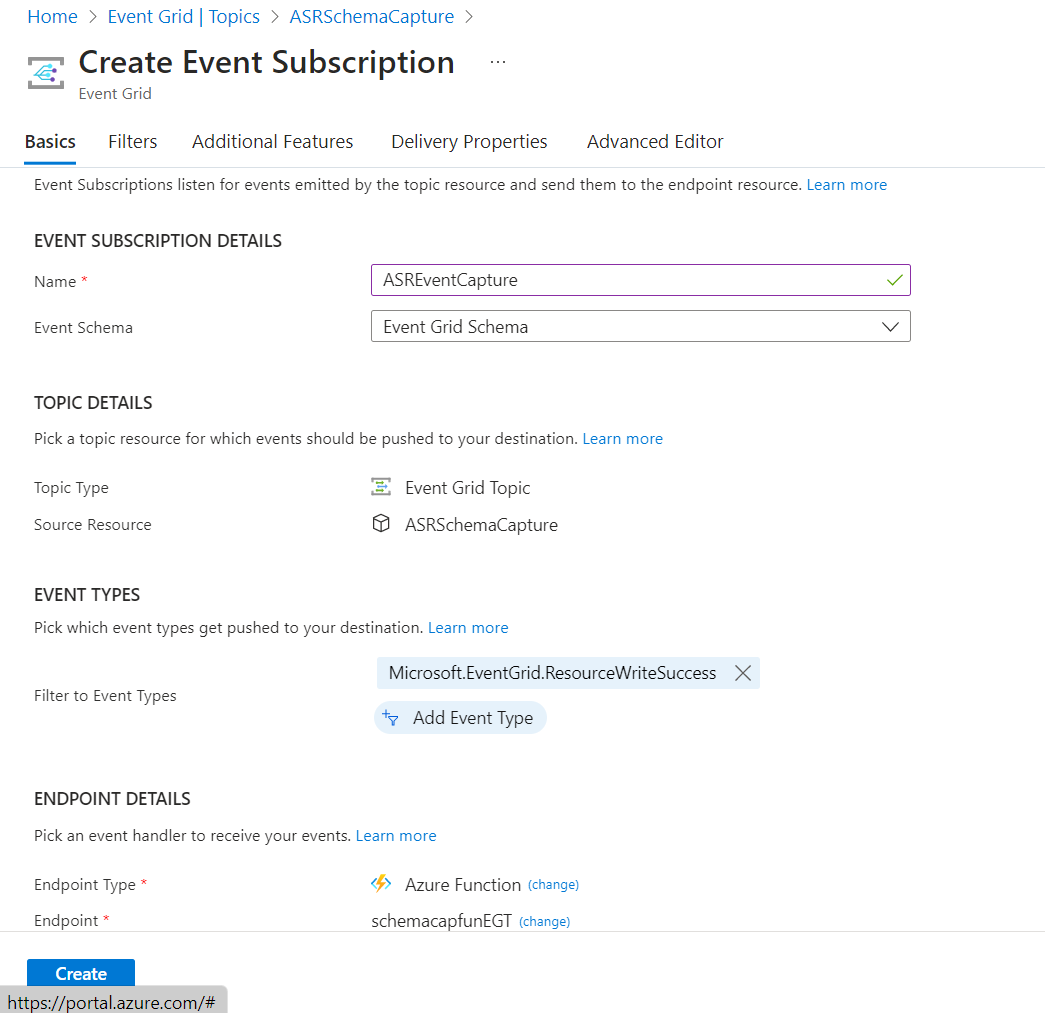Change the schemacapfunEGT endpoint

point(544,921)
